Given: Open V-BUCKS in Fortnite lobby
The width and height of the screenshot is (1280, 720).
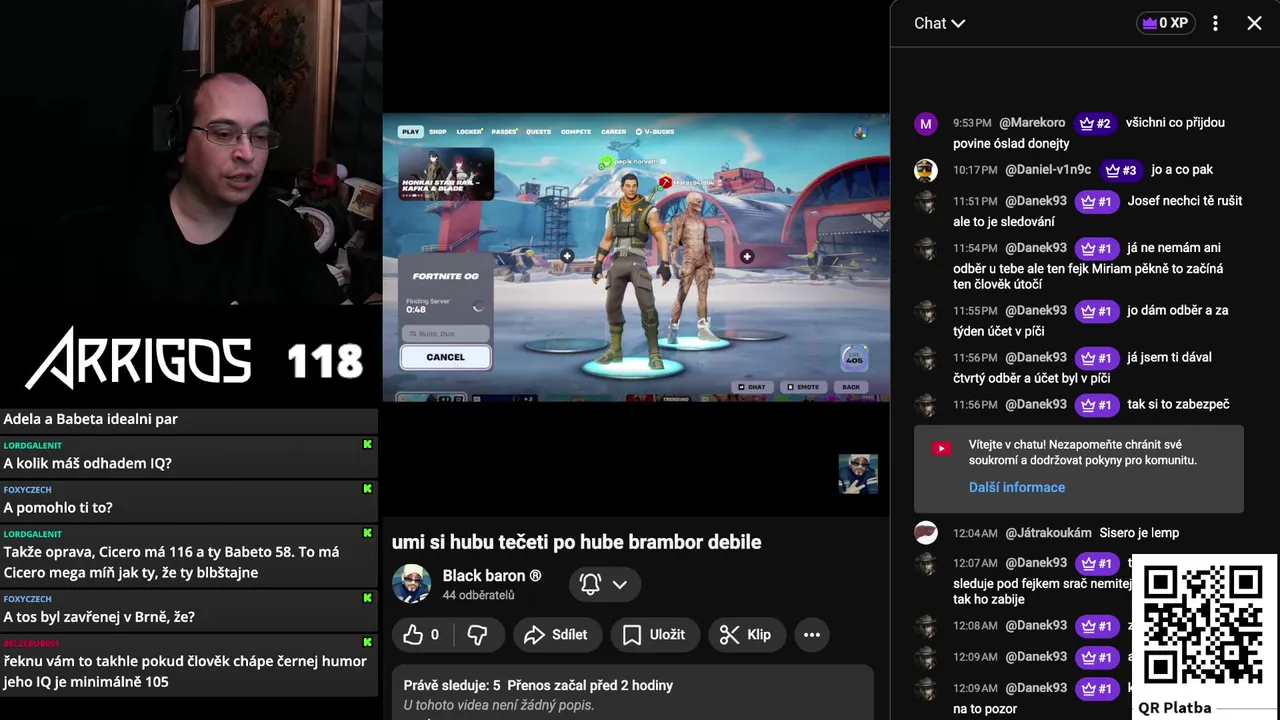Looking at the screenshot, I should [654, 131].
